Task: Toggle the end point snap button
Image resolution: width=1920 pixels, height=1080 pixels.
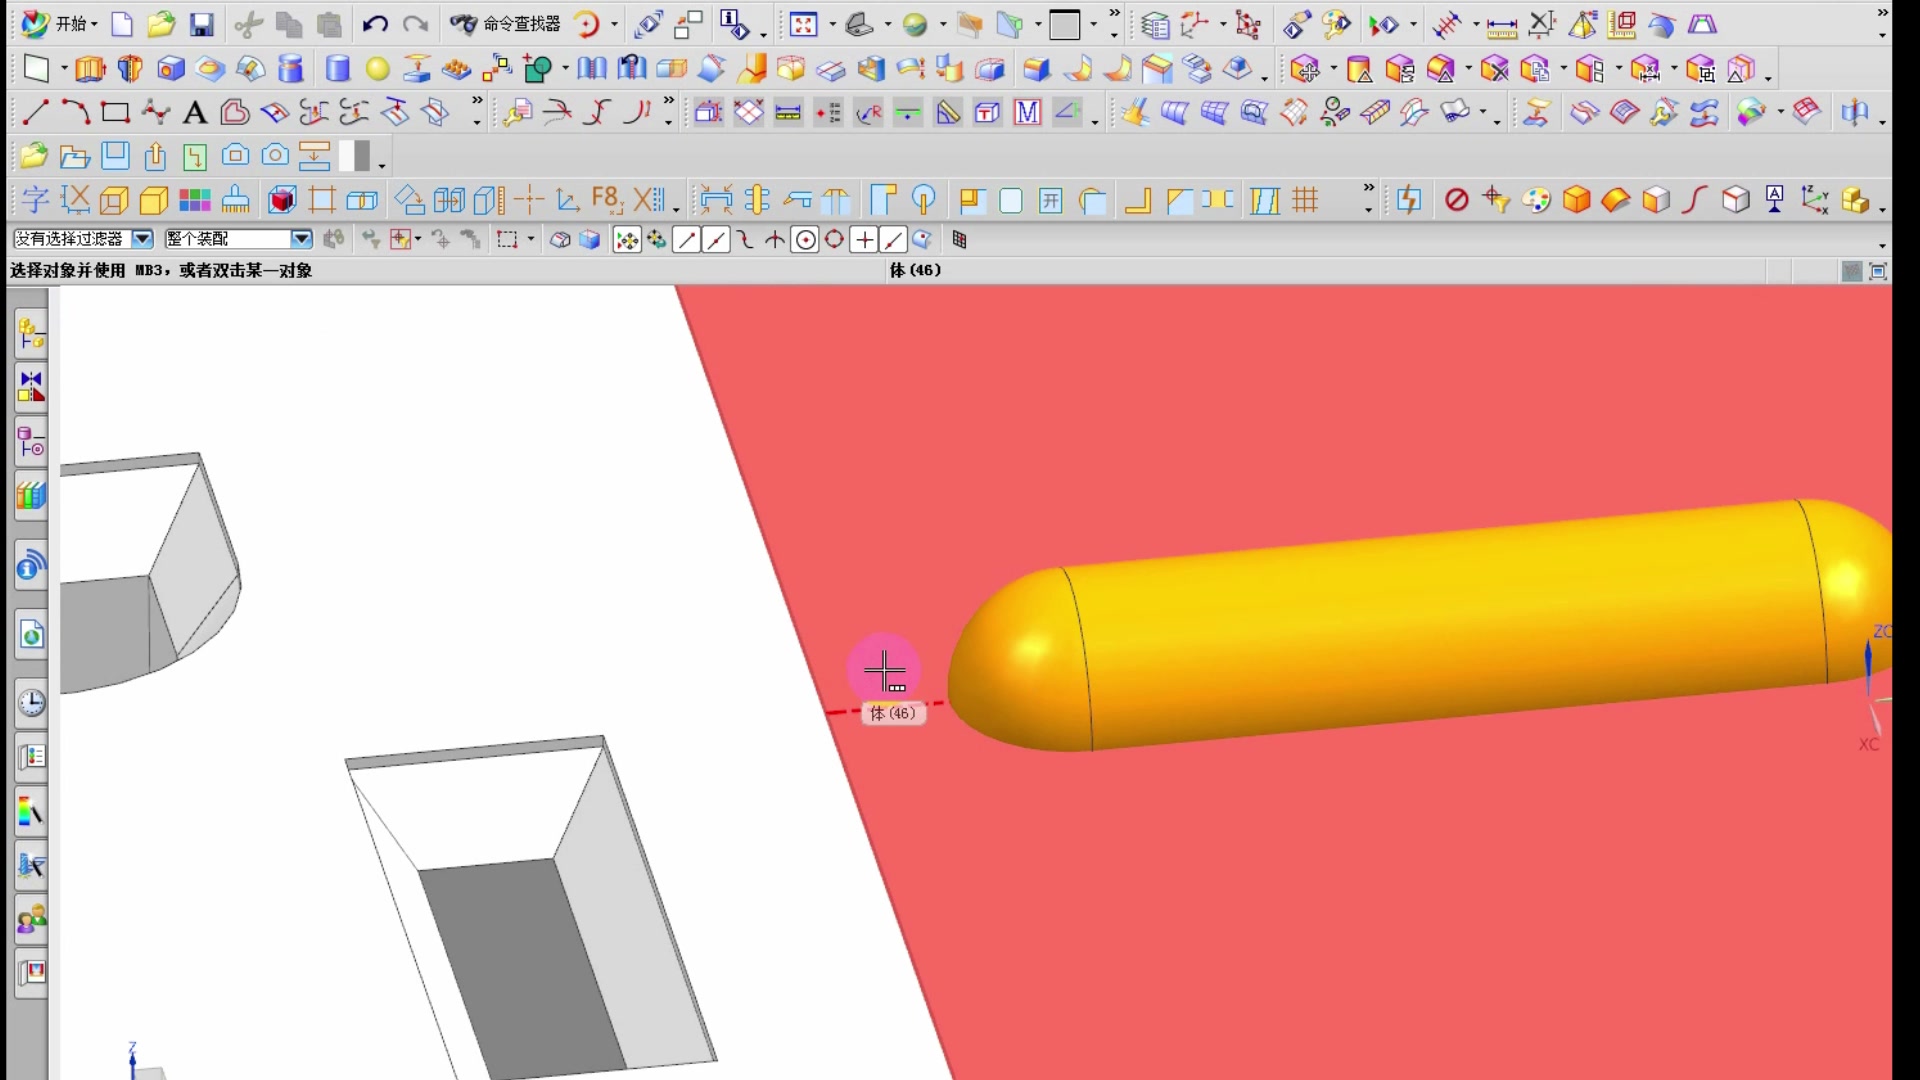Action: pos(686,240)
